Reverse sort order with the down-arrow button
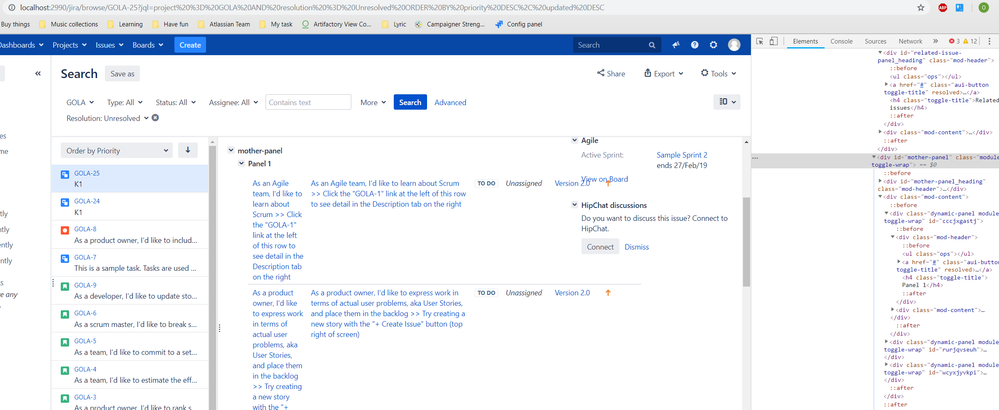The image size is (999, 410). click(x=187, y=150)
